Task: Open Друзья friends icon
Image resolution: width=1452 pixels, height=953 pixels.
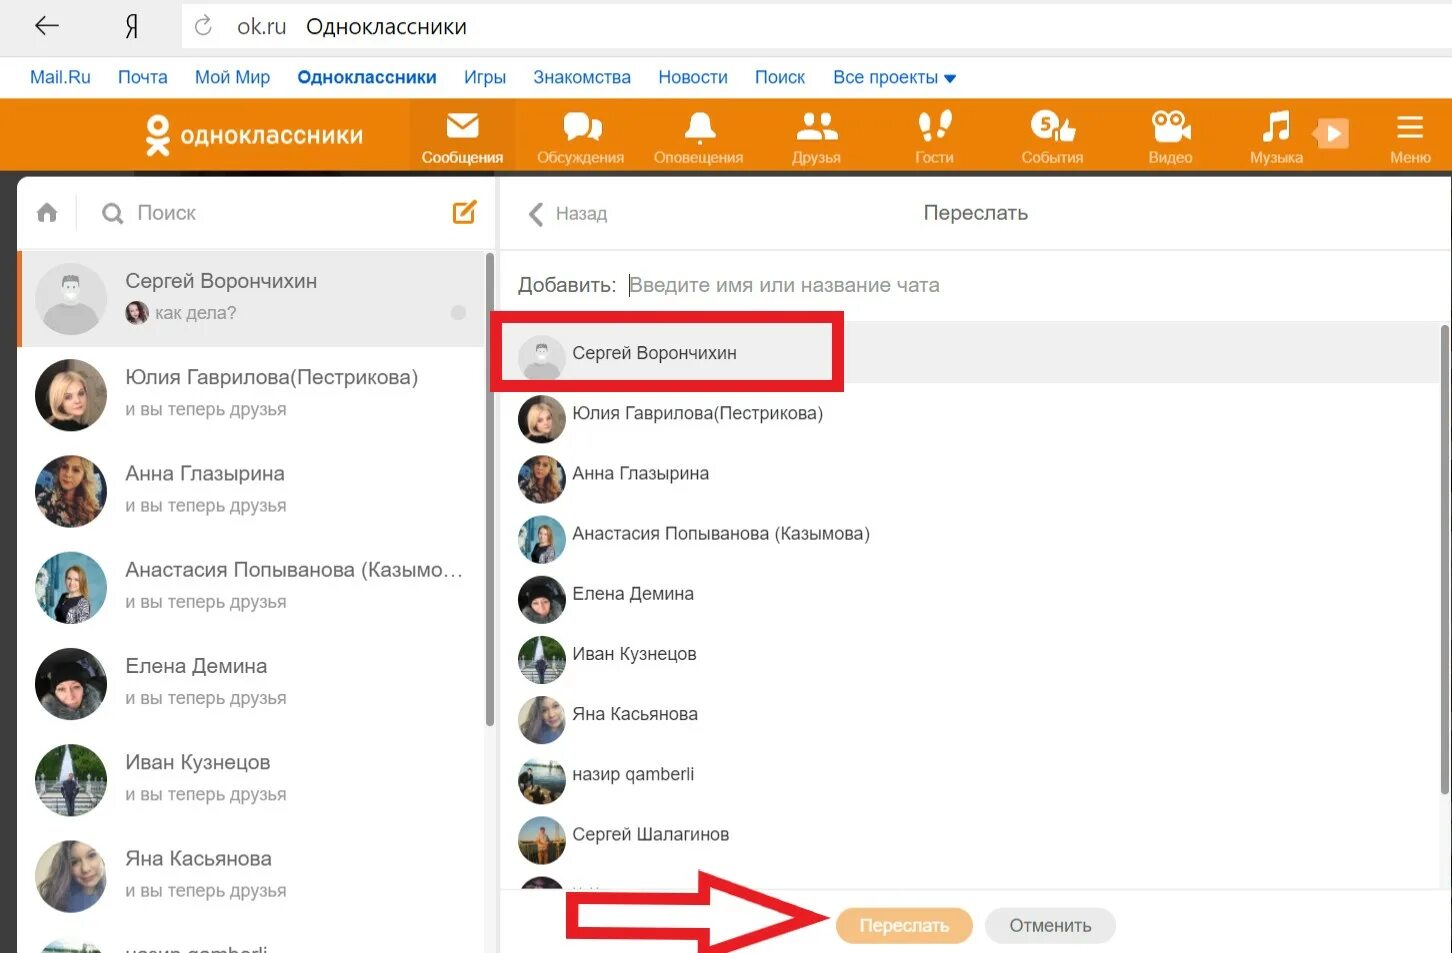Action: click(x=816, y=136)
